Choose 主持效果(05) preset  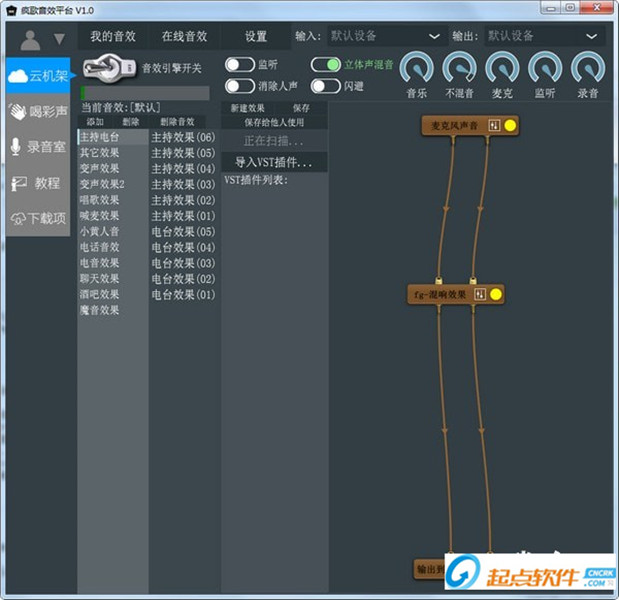point(184,153)
